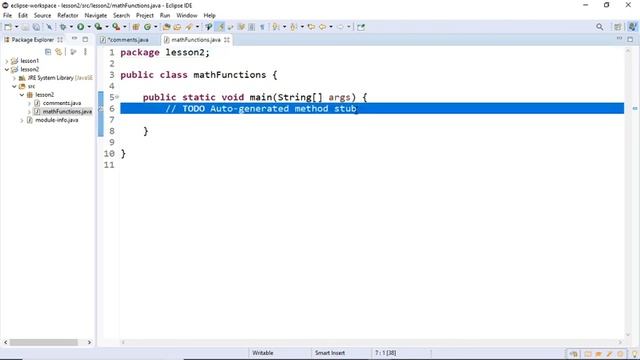This screenshot has height=360, width=640.
Task: Click the Open Task icon
Action: tap(177, 27)
